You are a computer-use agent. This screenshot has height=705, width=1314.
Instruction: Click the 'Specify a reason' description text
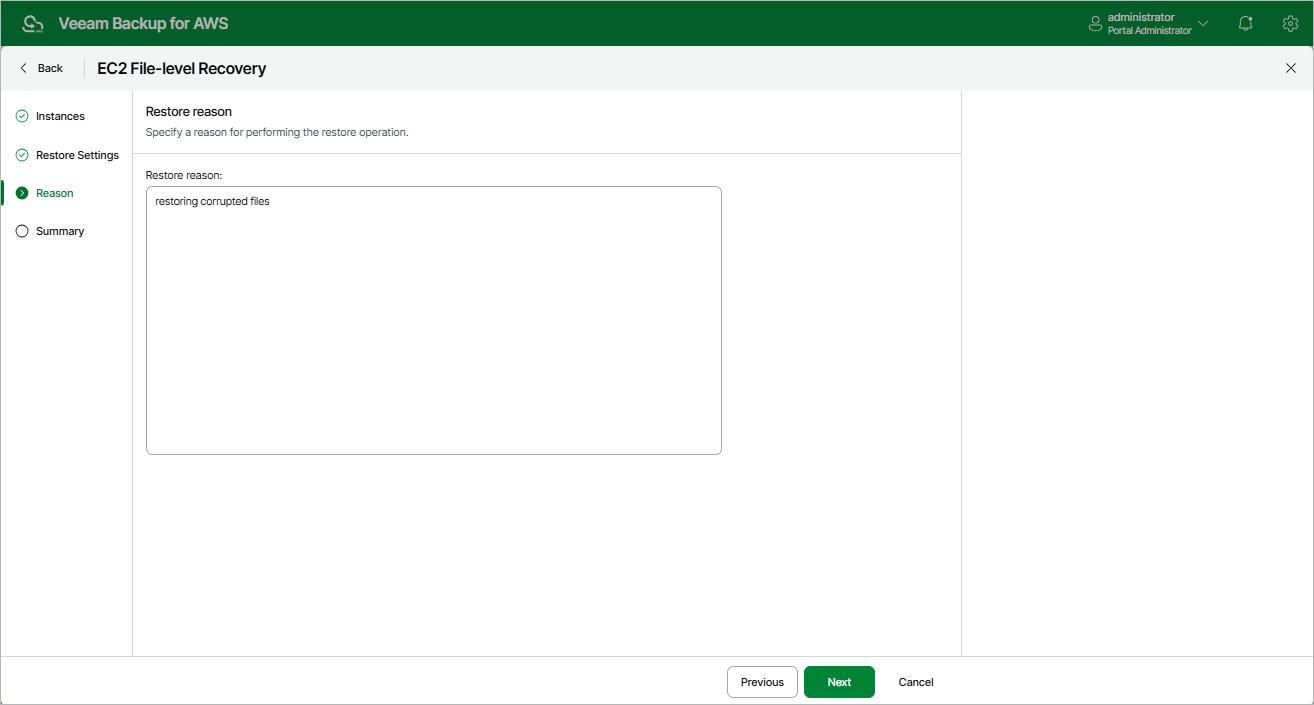[x=277, y=132]
